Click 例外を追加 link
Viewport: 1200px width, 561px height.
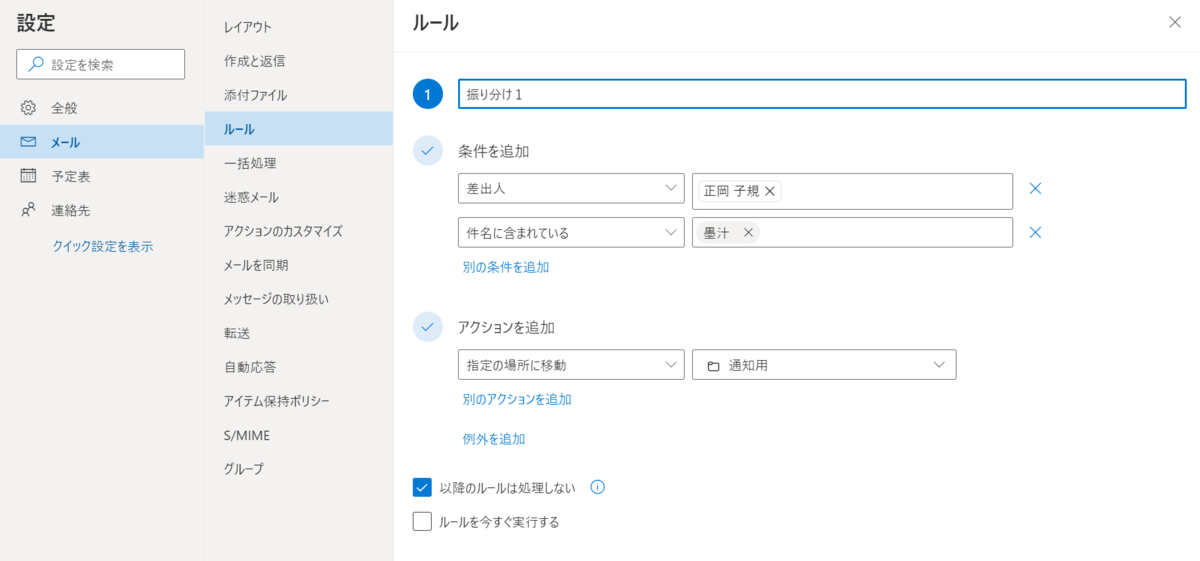[494, 439]
